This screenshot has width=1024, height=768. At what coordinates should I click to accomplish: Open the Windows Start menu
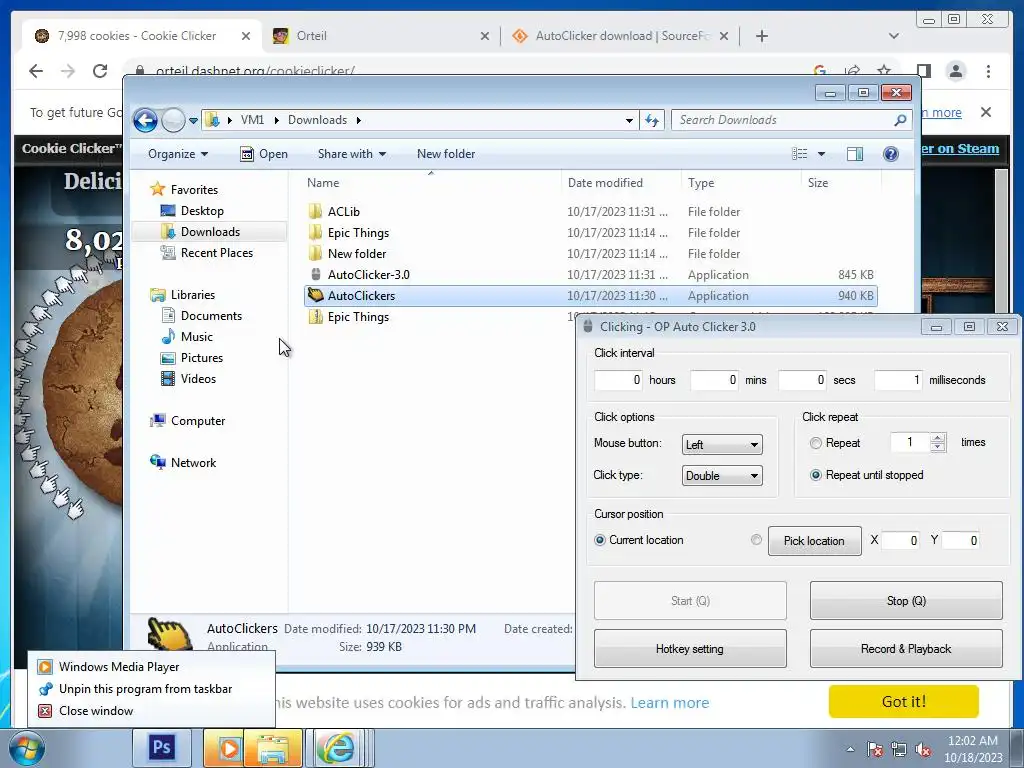pyautogui.click(x=25, y=748)
